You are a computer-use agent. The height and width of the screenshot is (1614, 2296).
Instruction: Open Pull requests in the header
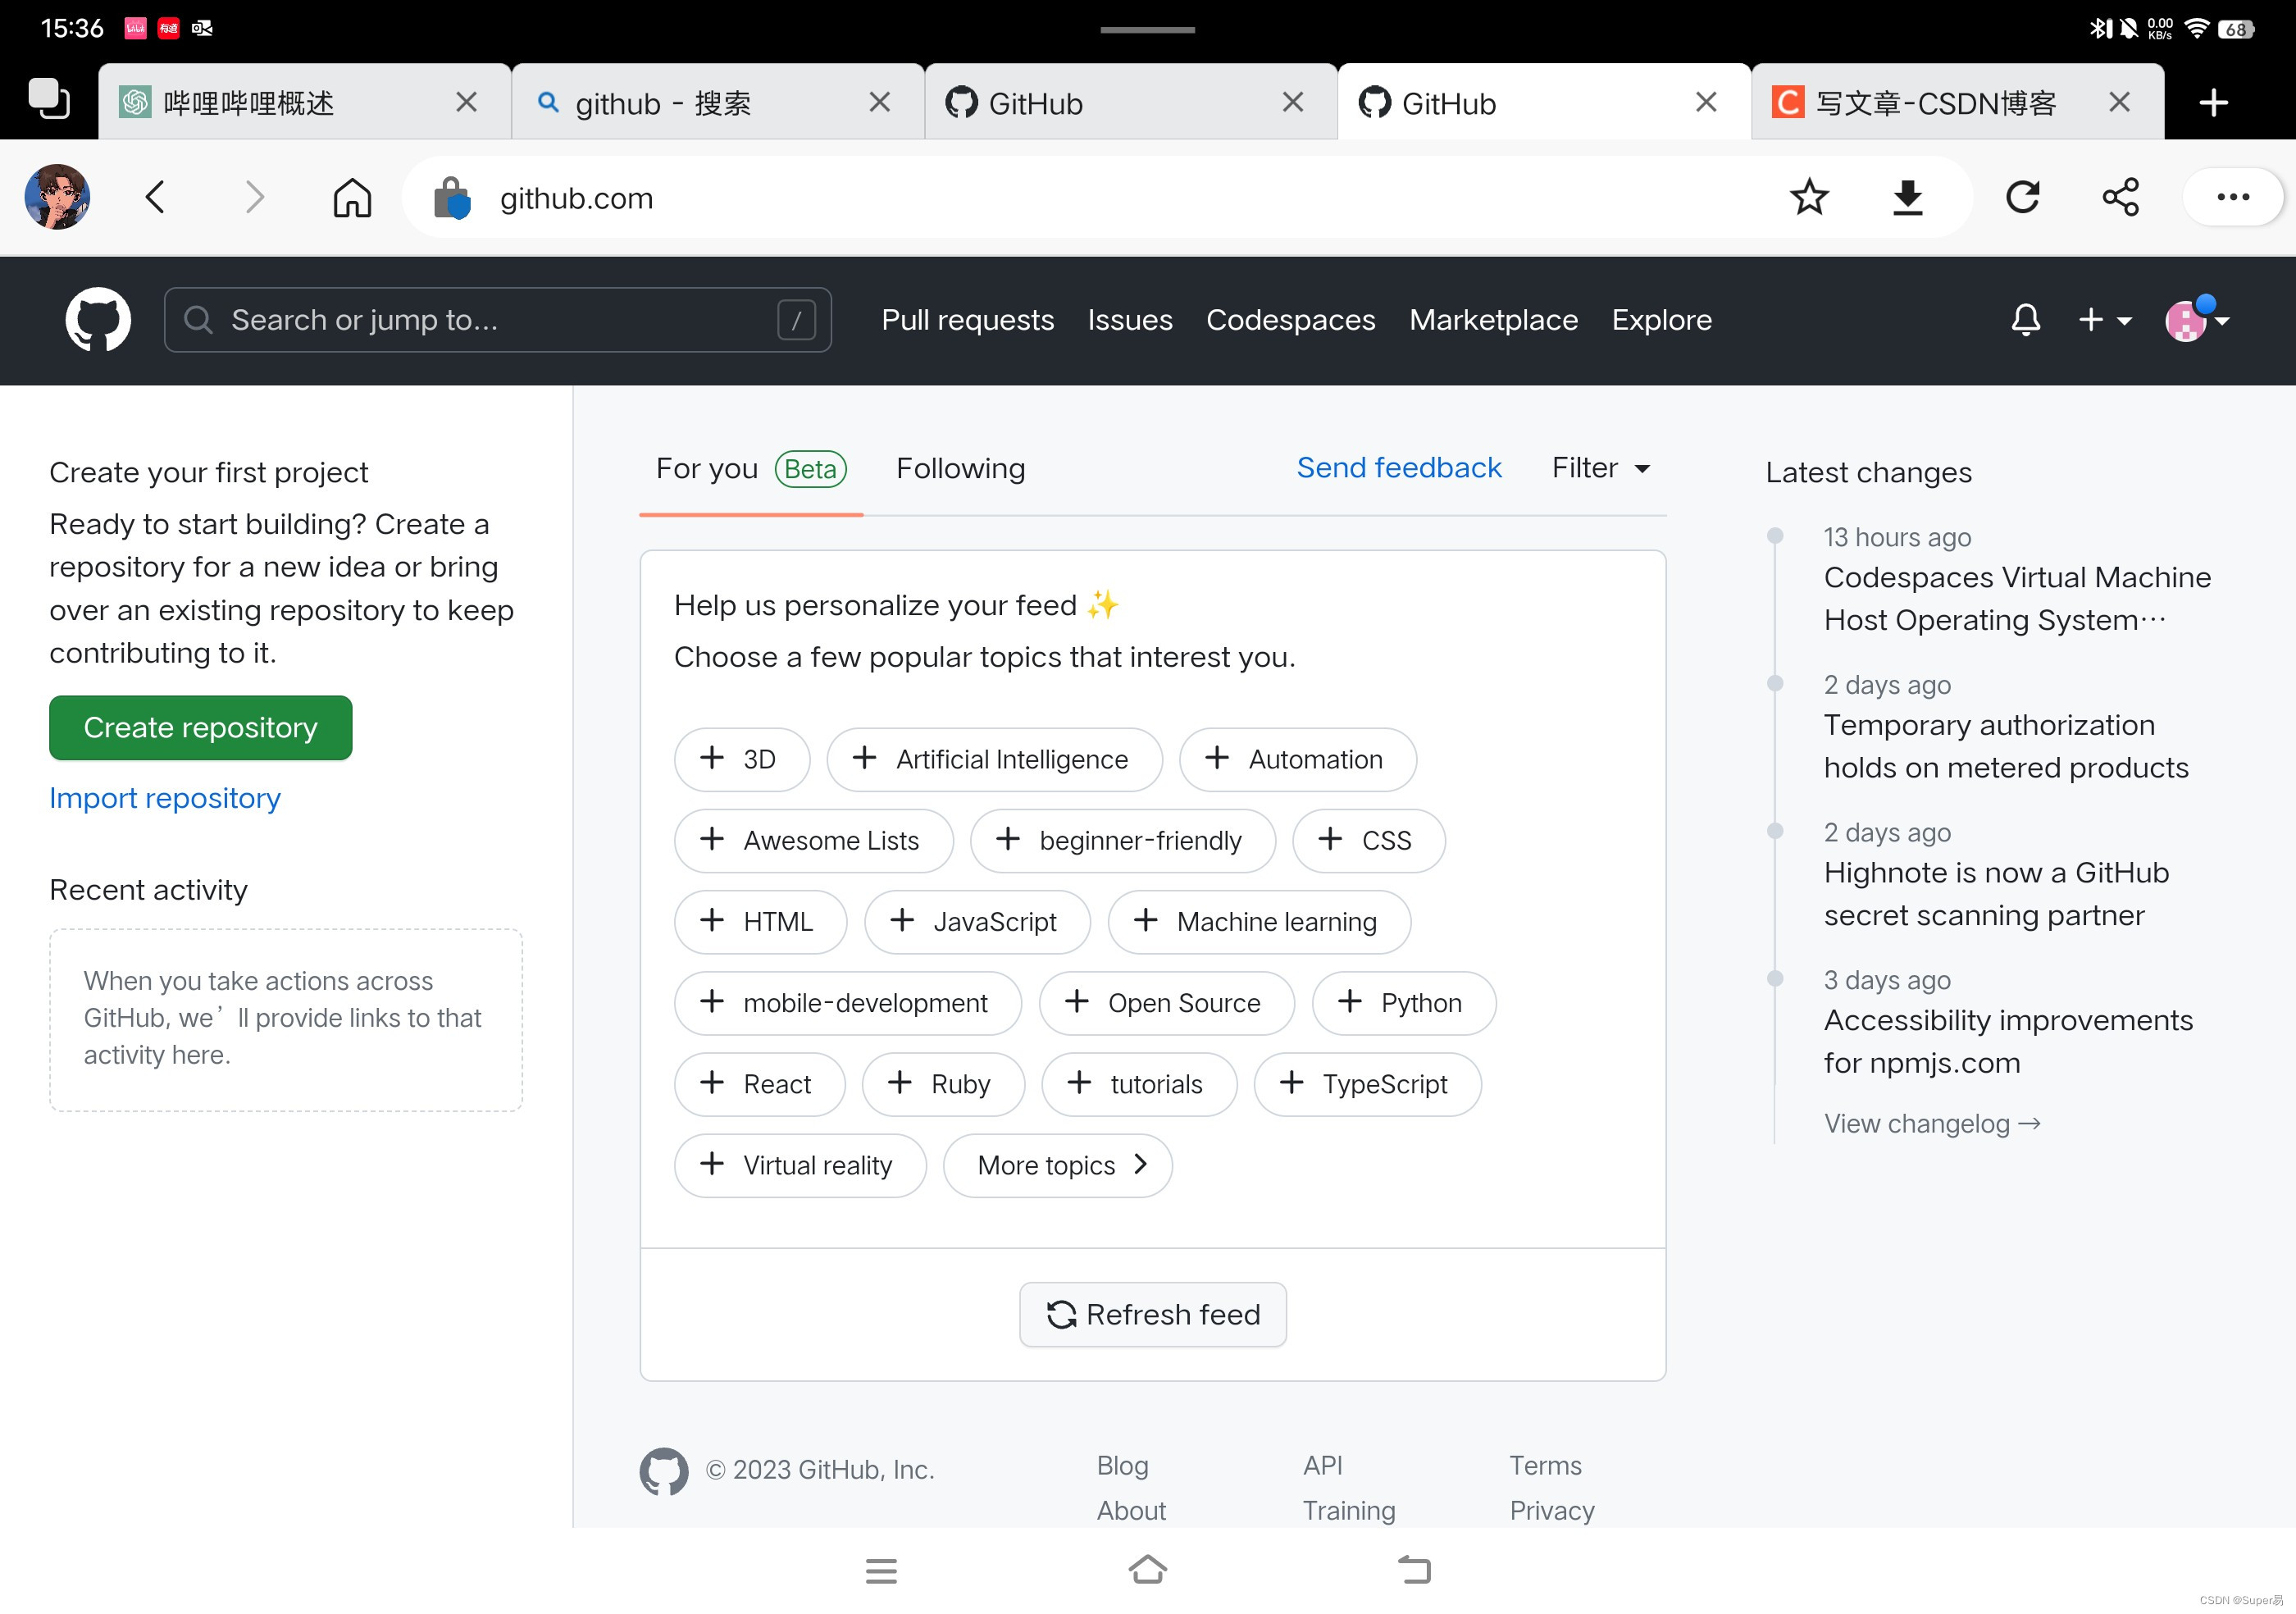pos(967,320)
